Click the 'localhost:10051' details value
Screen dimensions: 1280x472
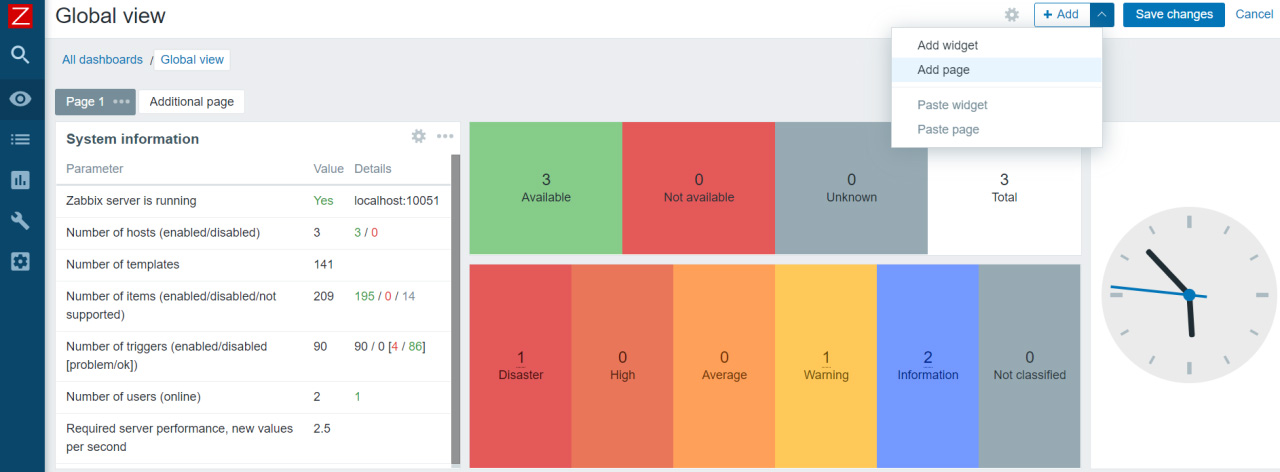[x=397, y=201]
